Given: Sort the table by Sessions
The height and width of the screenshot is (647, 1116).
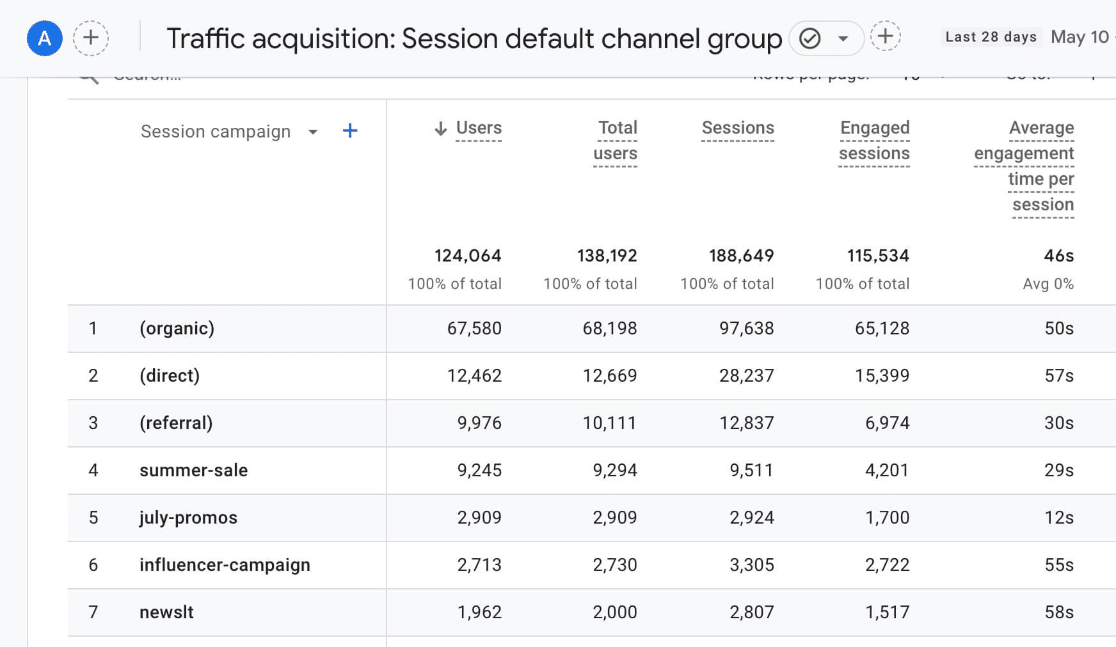Looking at the screenshot, I should click(x=737, y=128).
